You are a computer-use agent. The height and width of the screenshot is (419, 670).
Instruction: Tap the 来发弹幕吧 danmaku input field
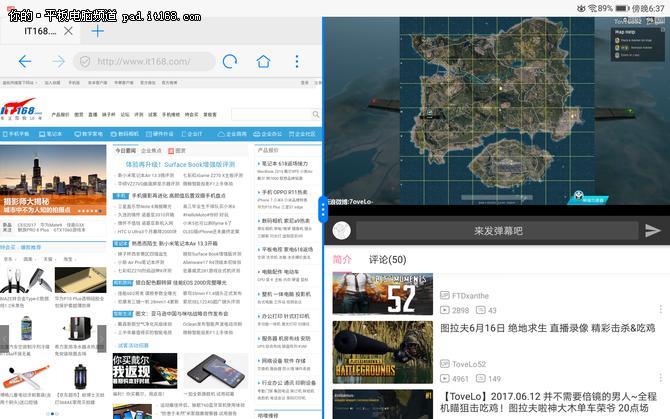tap(497, 231)
